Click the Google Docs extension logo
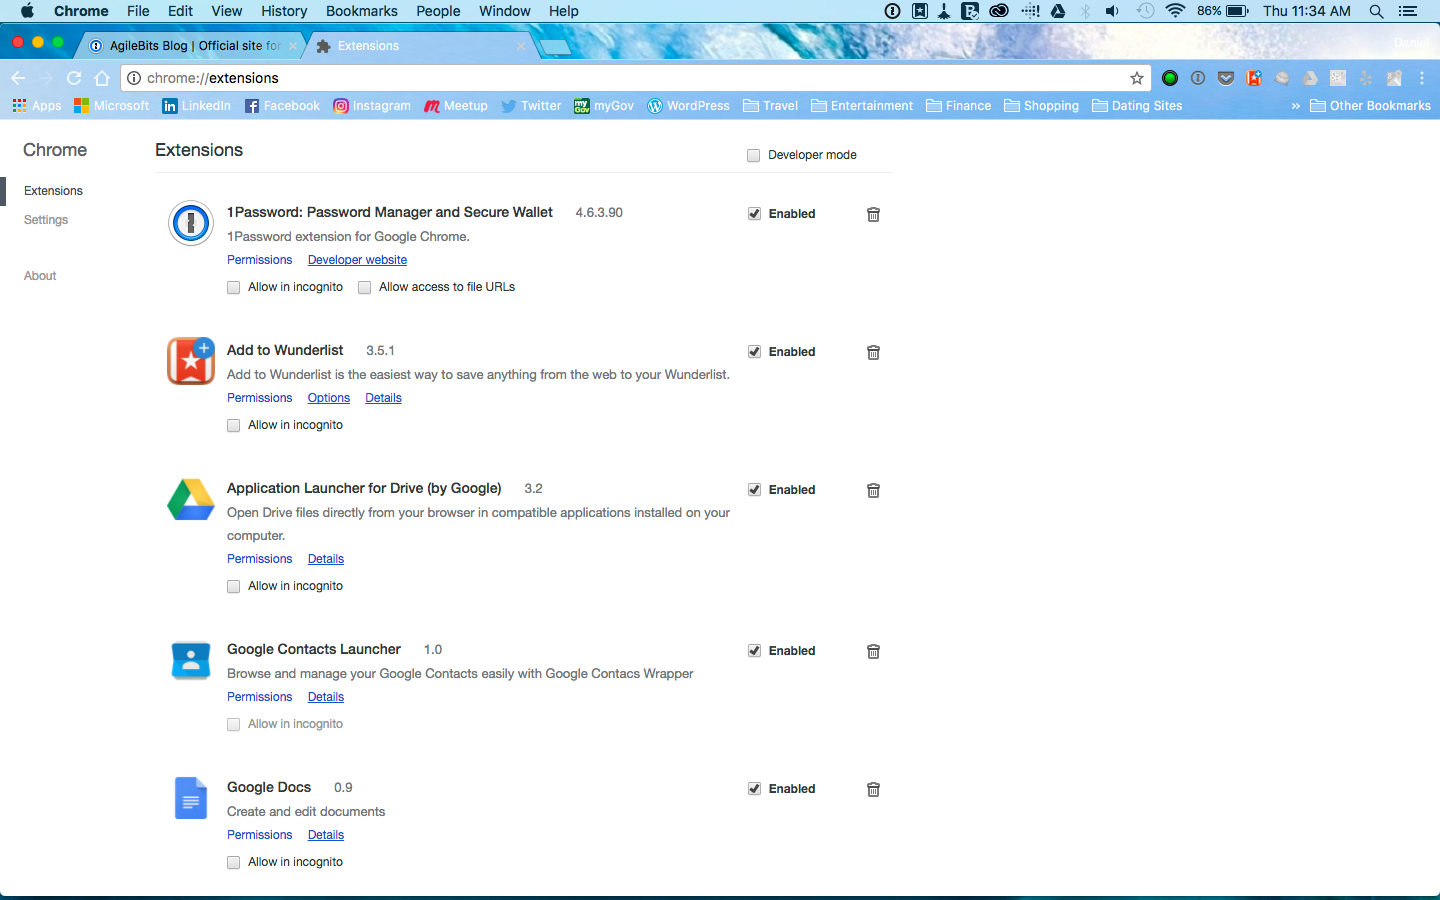 pyautogui.click(x=190, y=798)
